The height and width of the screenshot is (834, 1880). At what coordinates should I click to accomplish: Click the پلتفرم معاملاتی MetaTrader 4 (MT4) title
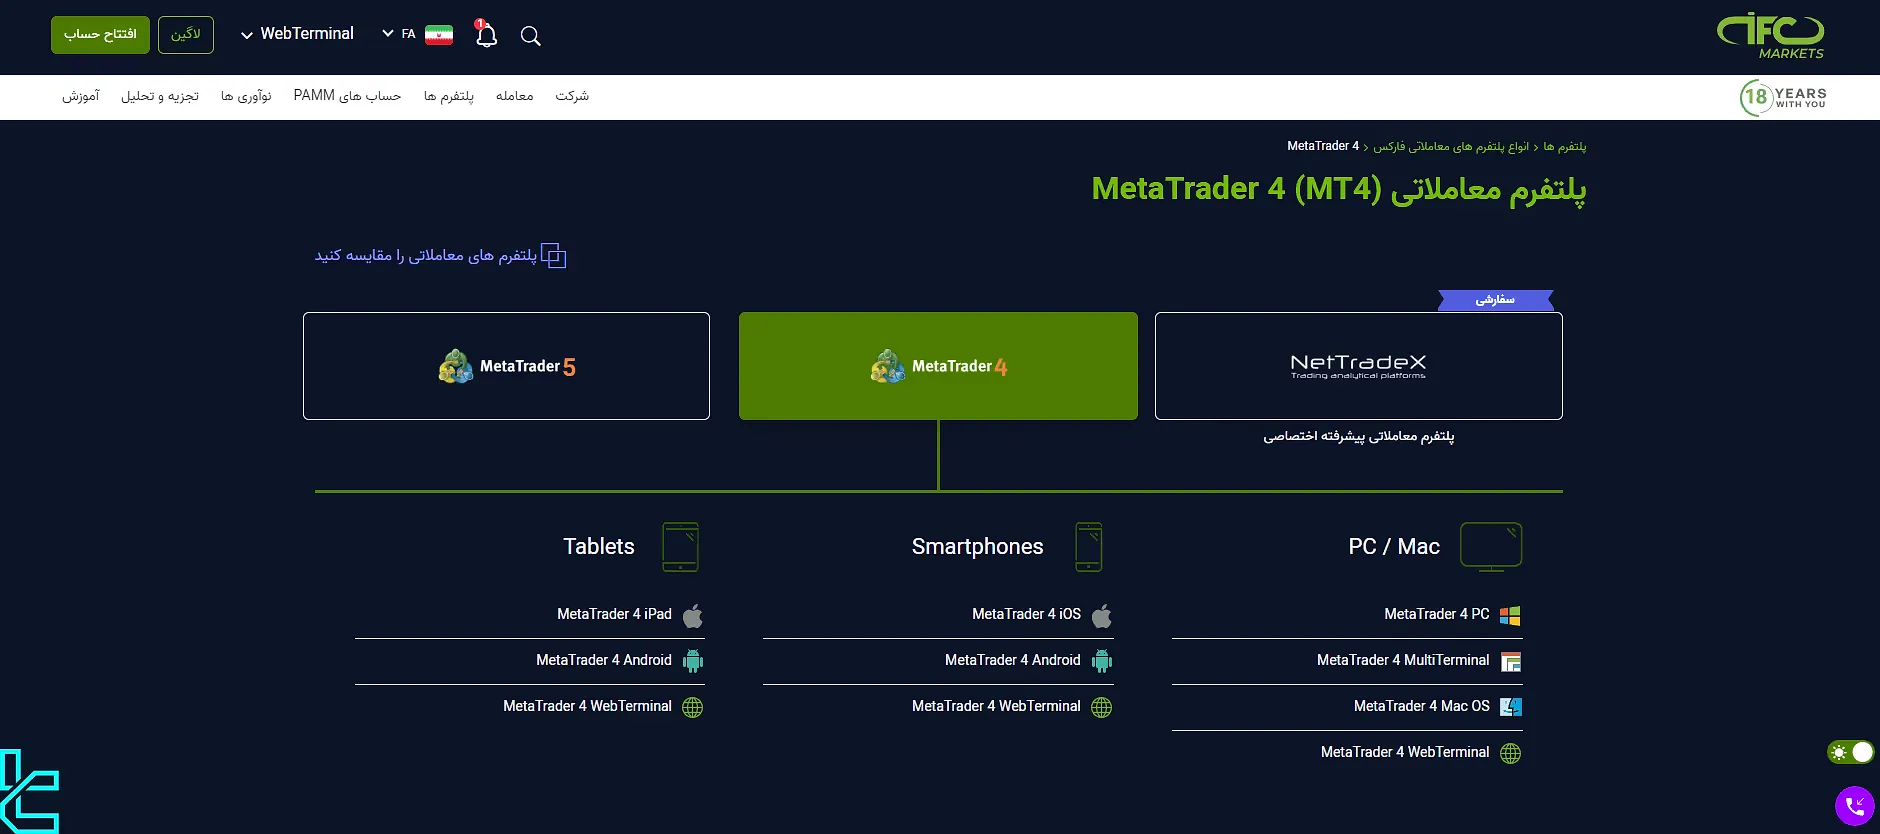tap(1339, 189)
